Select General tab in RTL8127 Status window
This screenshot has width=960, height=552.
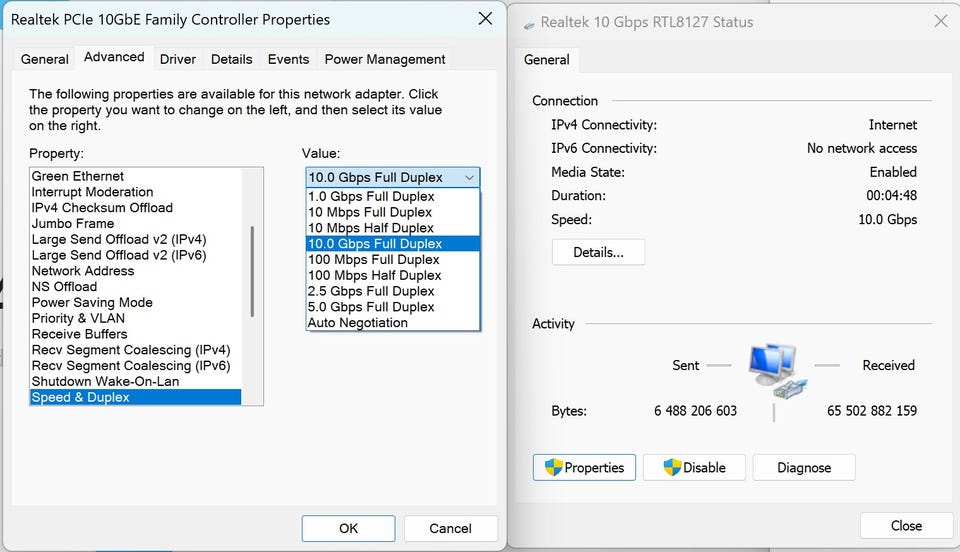pyautogui.click(x=546, y=59)
